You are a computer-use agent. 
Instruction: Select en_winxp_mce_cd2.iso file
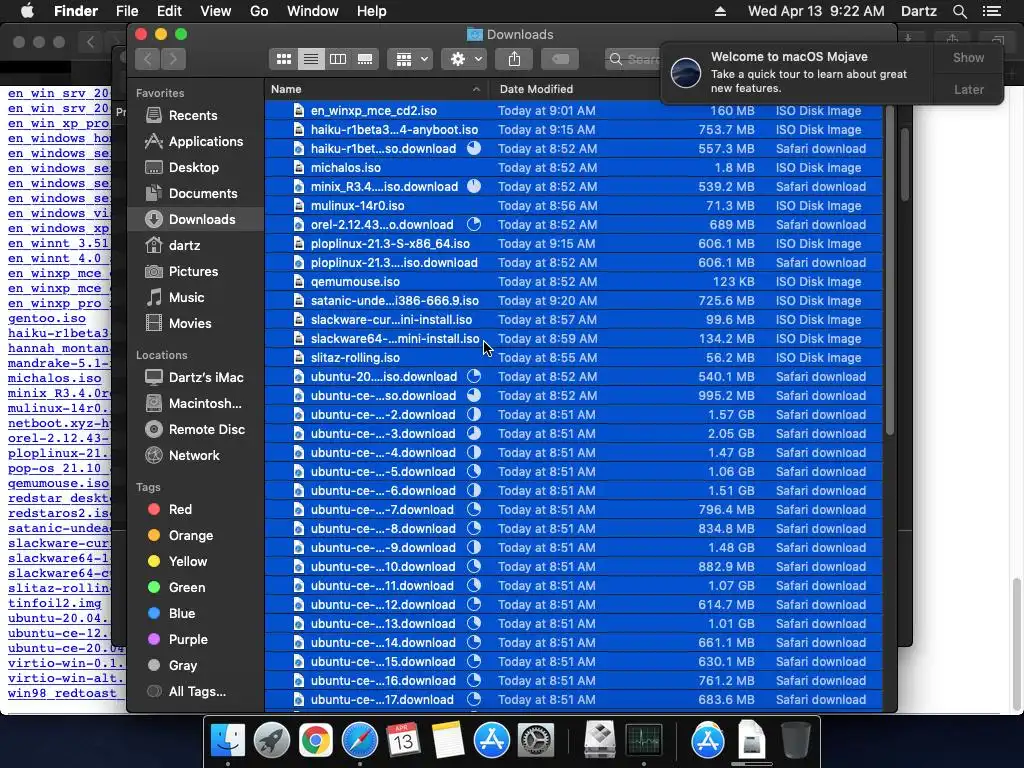[x=573, y=111]
